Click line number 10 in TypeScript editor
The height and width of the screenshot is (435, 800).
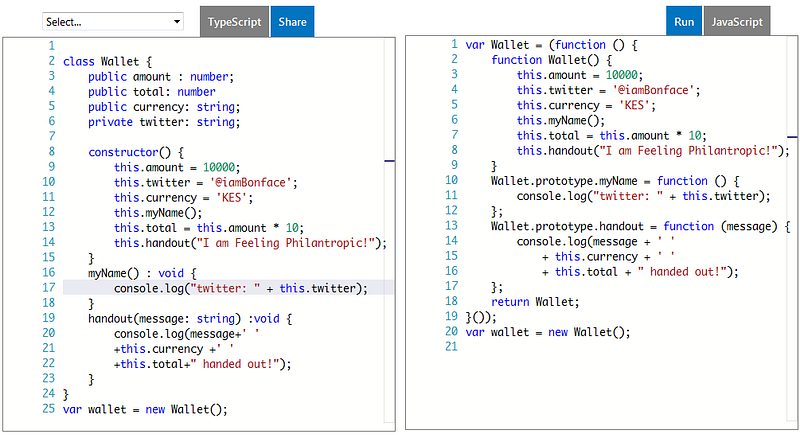(x=48, y=182)
